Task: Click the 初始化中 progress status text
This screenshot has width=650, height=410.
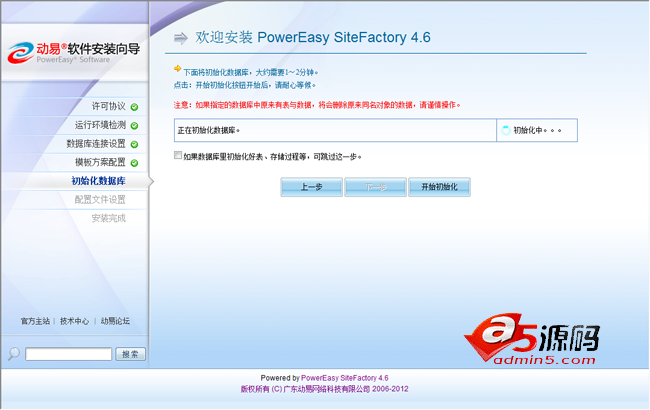Action: pyautogui.click(x=537, y=130)
